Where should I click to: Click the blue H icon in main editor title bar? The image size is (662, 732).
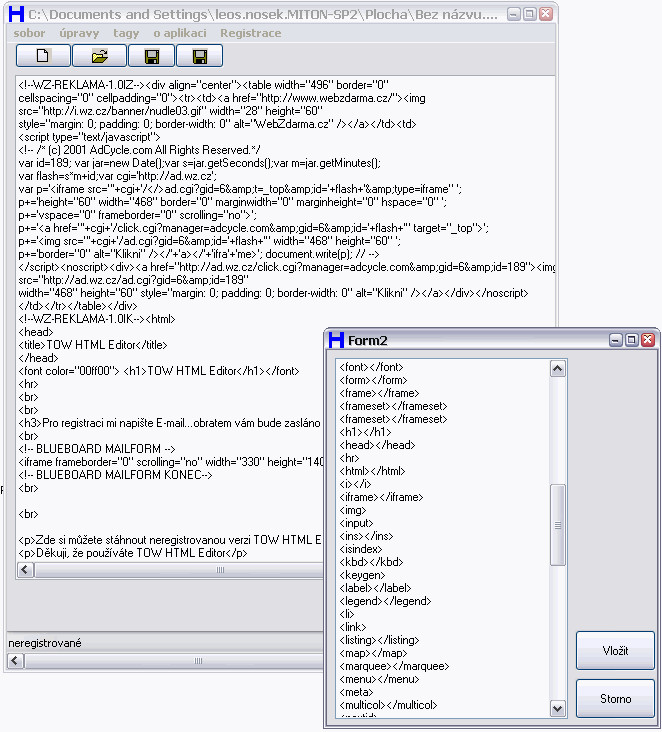[x=16, y=14]
